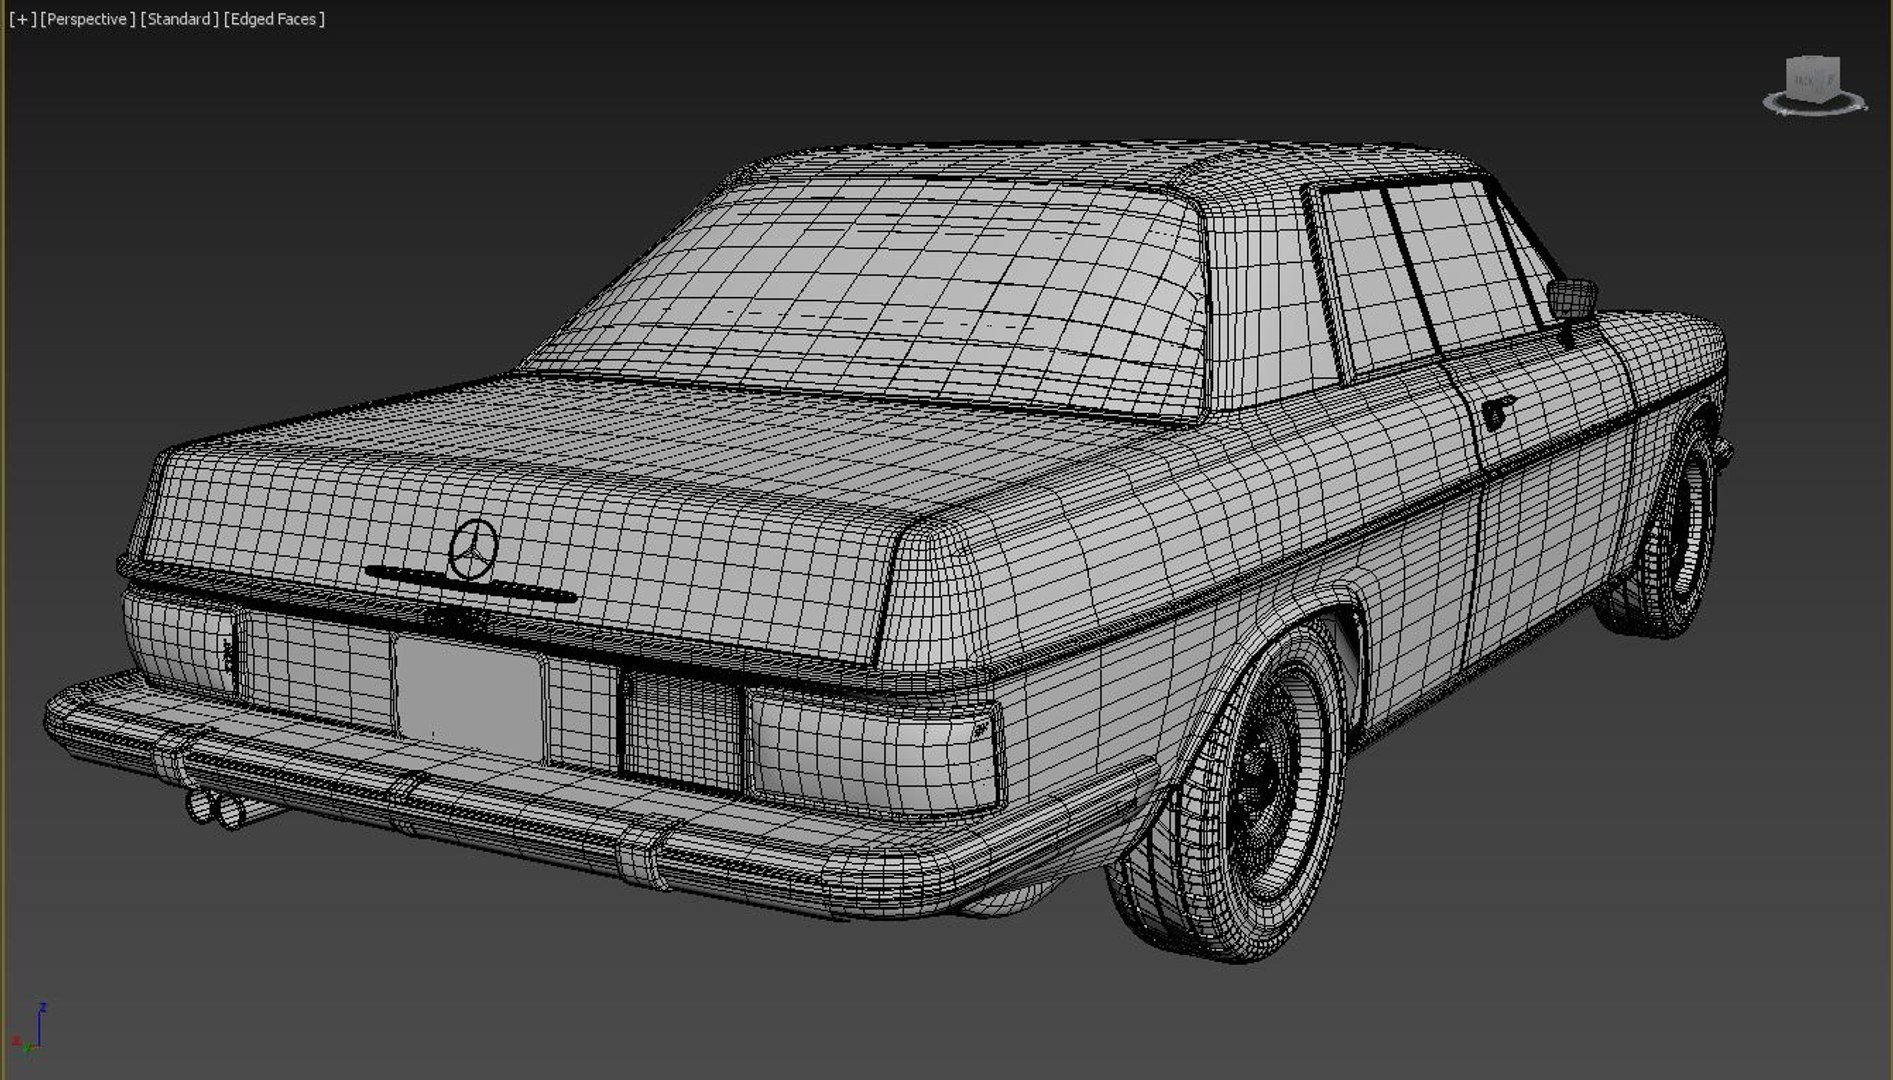1893x1080 pixels.
Task: Open the Edged Faces display menu
Action: tap(274, 19)
